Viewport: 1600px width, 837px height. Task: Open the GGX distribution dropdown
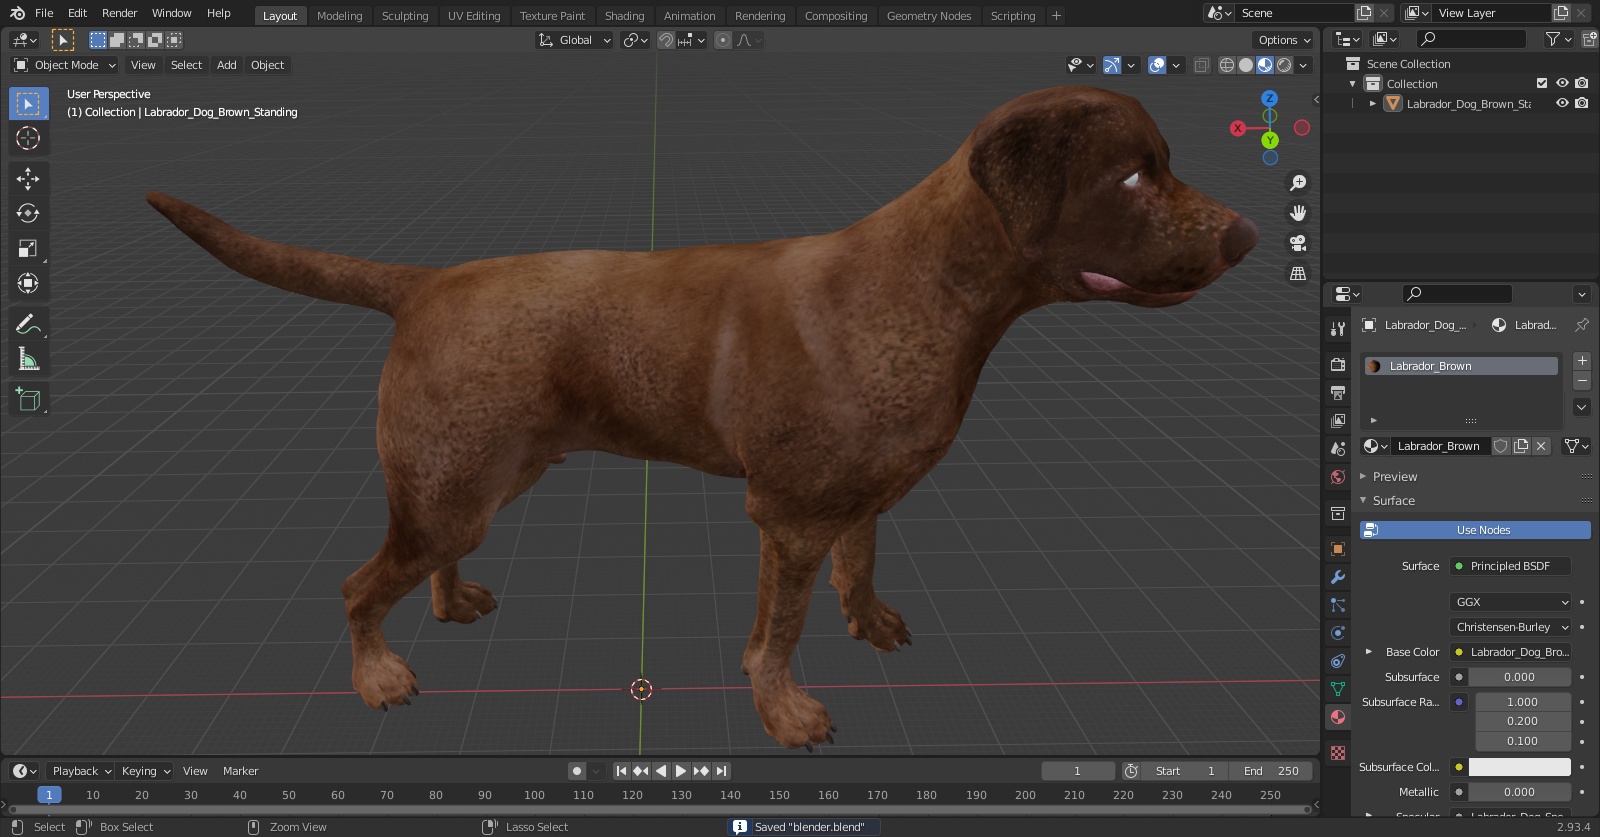[1510, 602]
